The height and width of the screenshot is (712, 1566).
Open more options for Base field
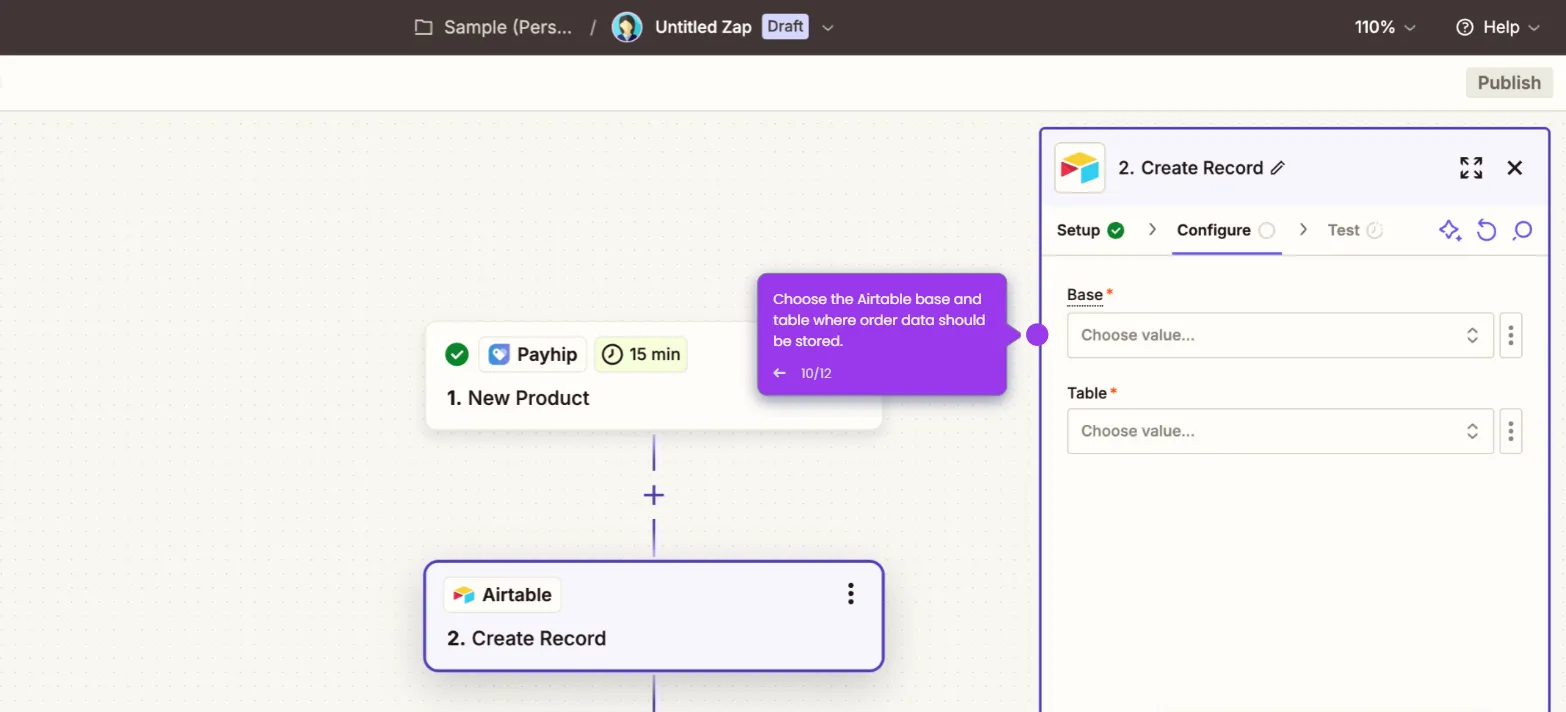(x=1511, y=335)
